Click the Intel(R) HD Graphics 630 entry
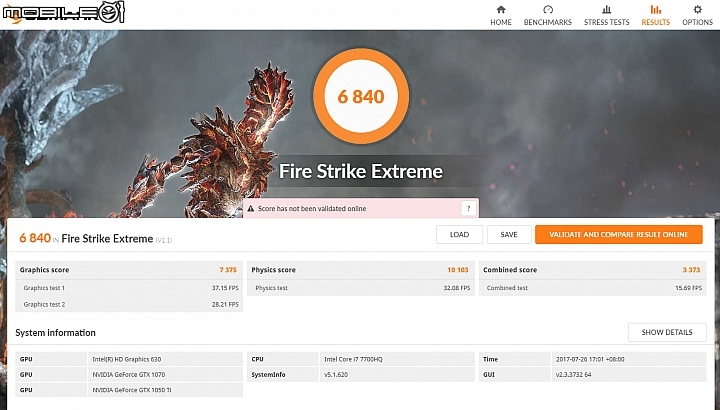Viewport: 720px width, 410px height. pos(127,359)
